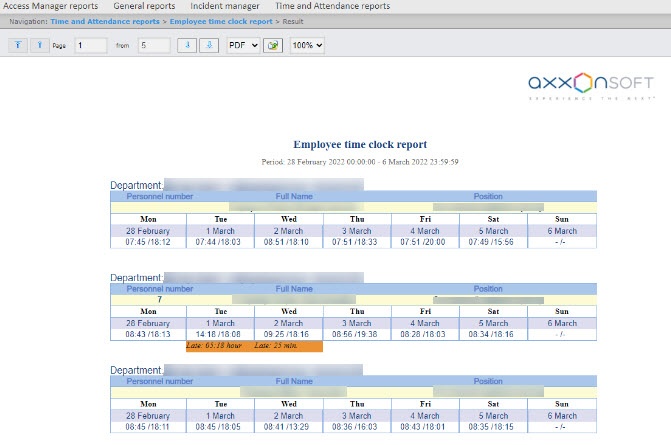Screen dimensions: 671x445
Task: Jump to the last report page
Action: tap(208, 45)
